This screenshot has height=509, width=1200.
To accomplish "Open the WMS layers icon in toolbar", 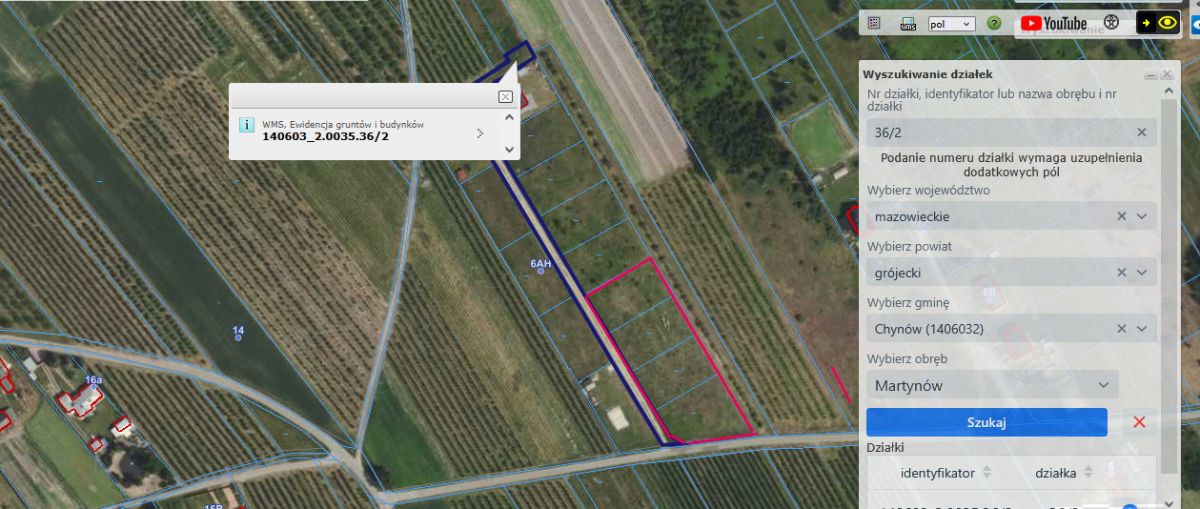I will point(908,23).
